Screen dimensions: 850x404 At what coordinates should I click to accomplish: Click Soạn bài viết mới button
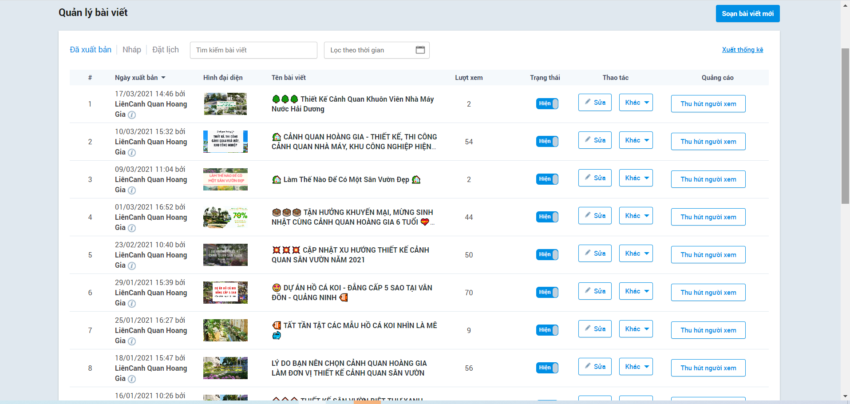click(x=749, y=13)
